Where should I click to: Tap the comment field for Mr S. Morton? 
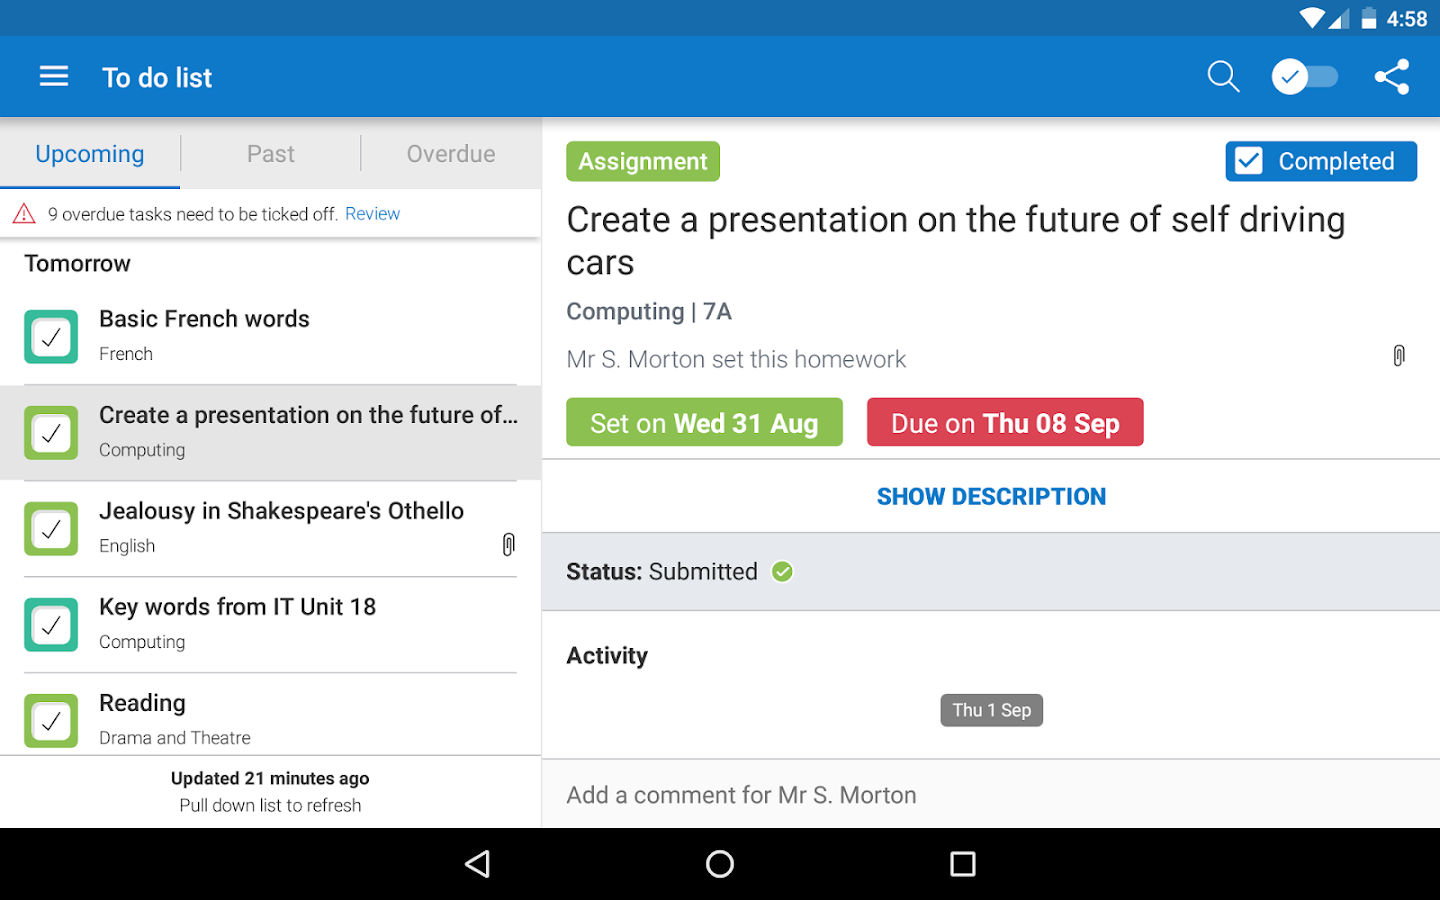click(x=990, y=795)
